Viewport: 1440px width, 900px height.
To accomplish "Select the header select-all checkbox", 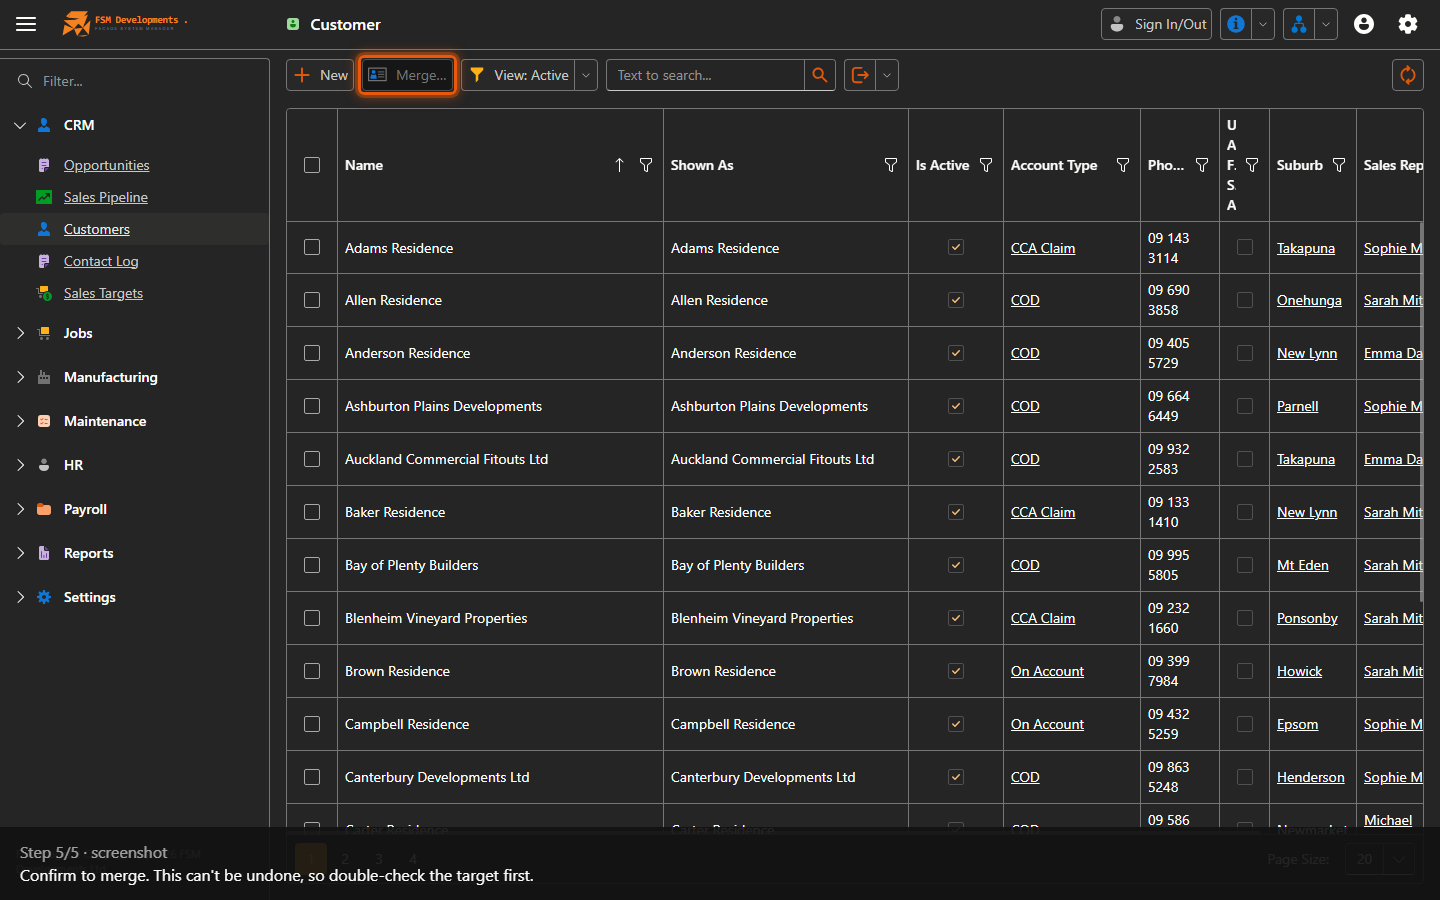I will [x=312, y=165].
